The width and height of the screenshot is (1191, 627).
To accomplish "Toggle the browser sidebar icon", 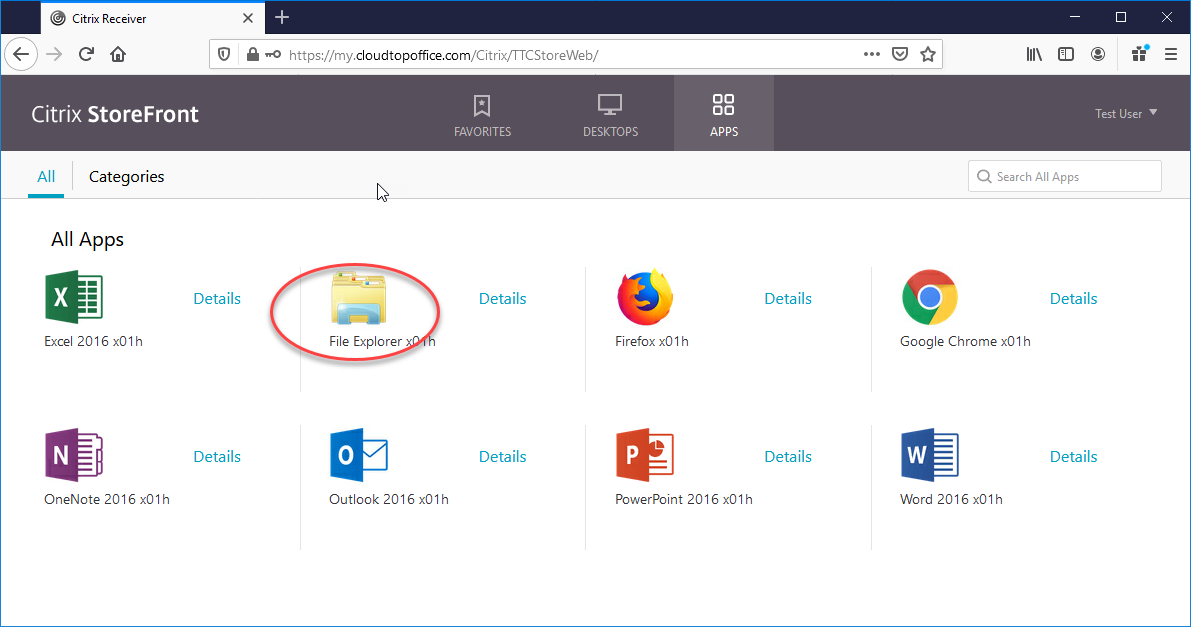I will (x=1066, y=55).
